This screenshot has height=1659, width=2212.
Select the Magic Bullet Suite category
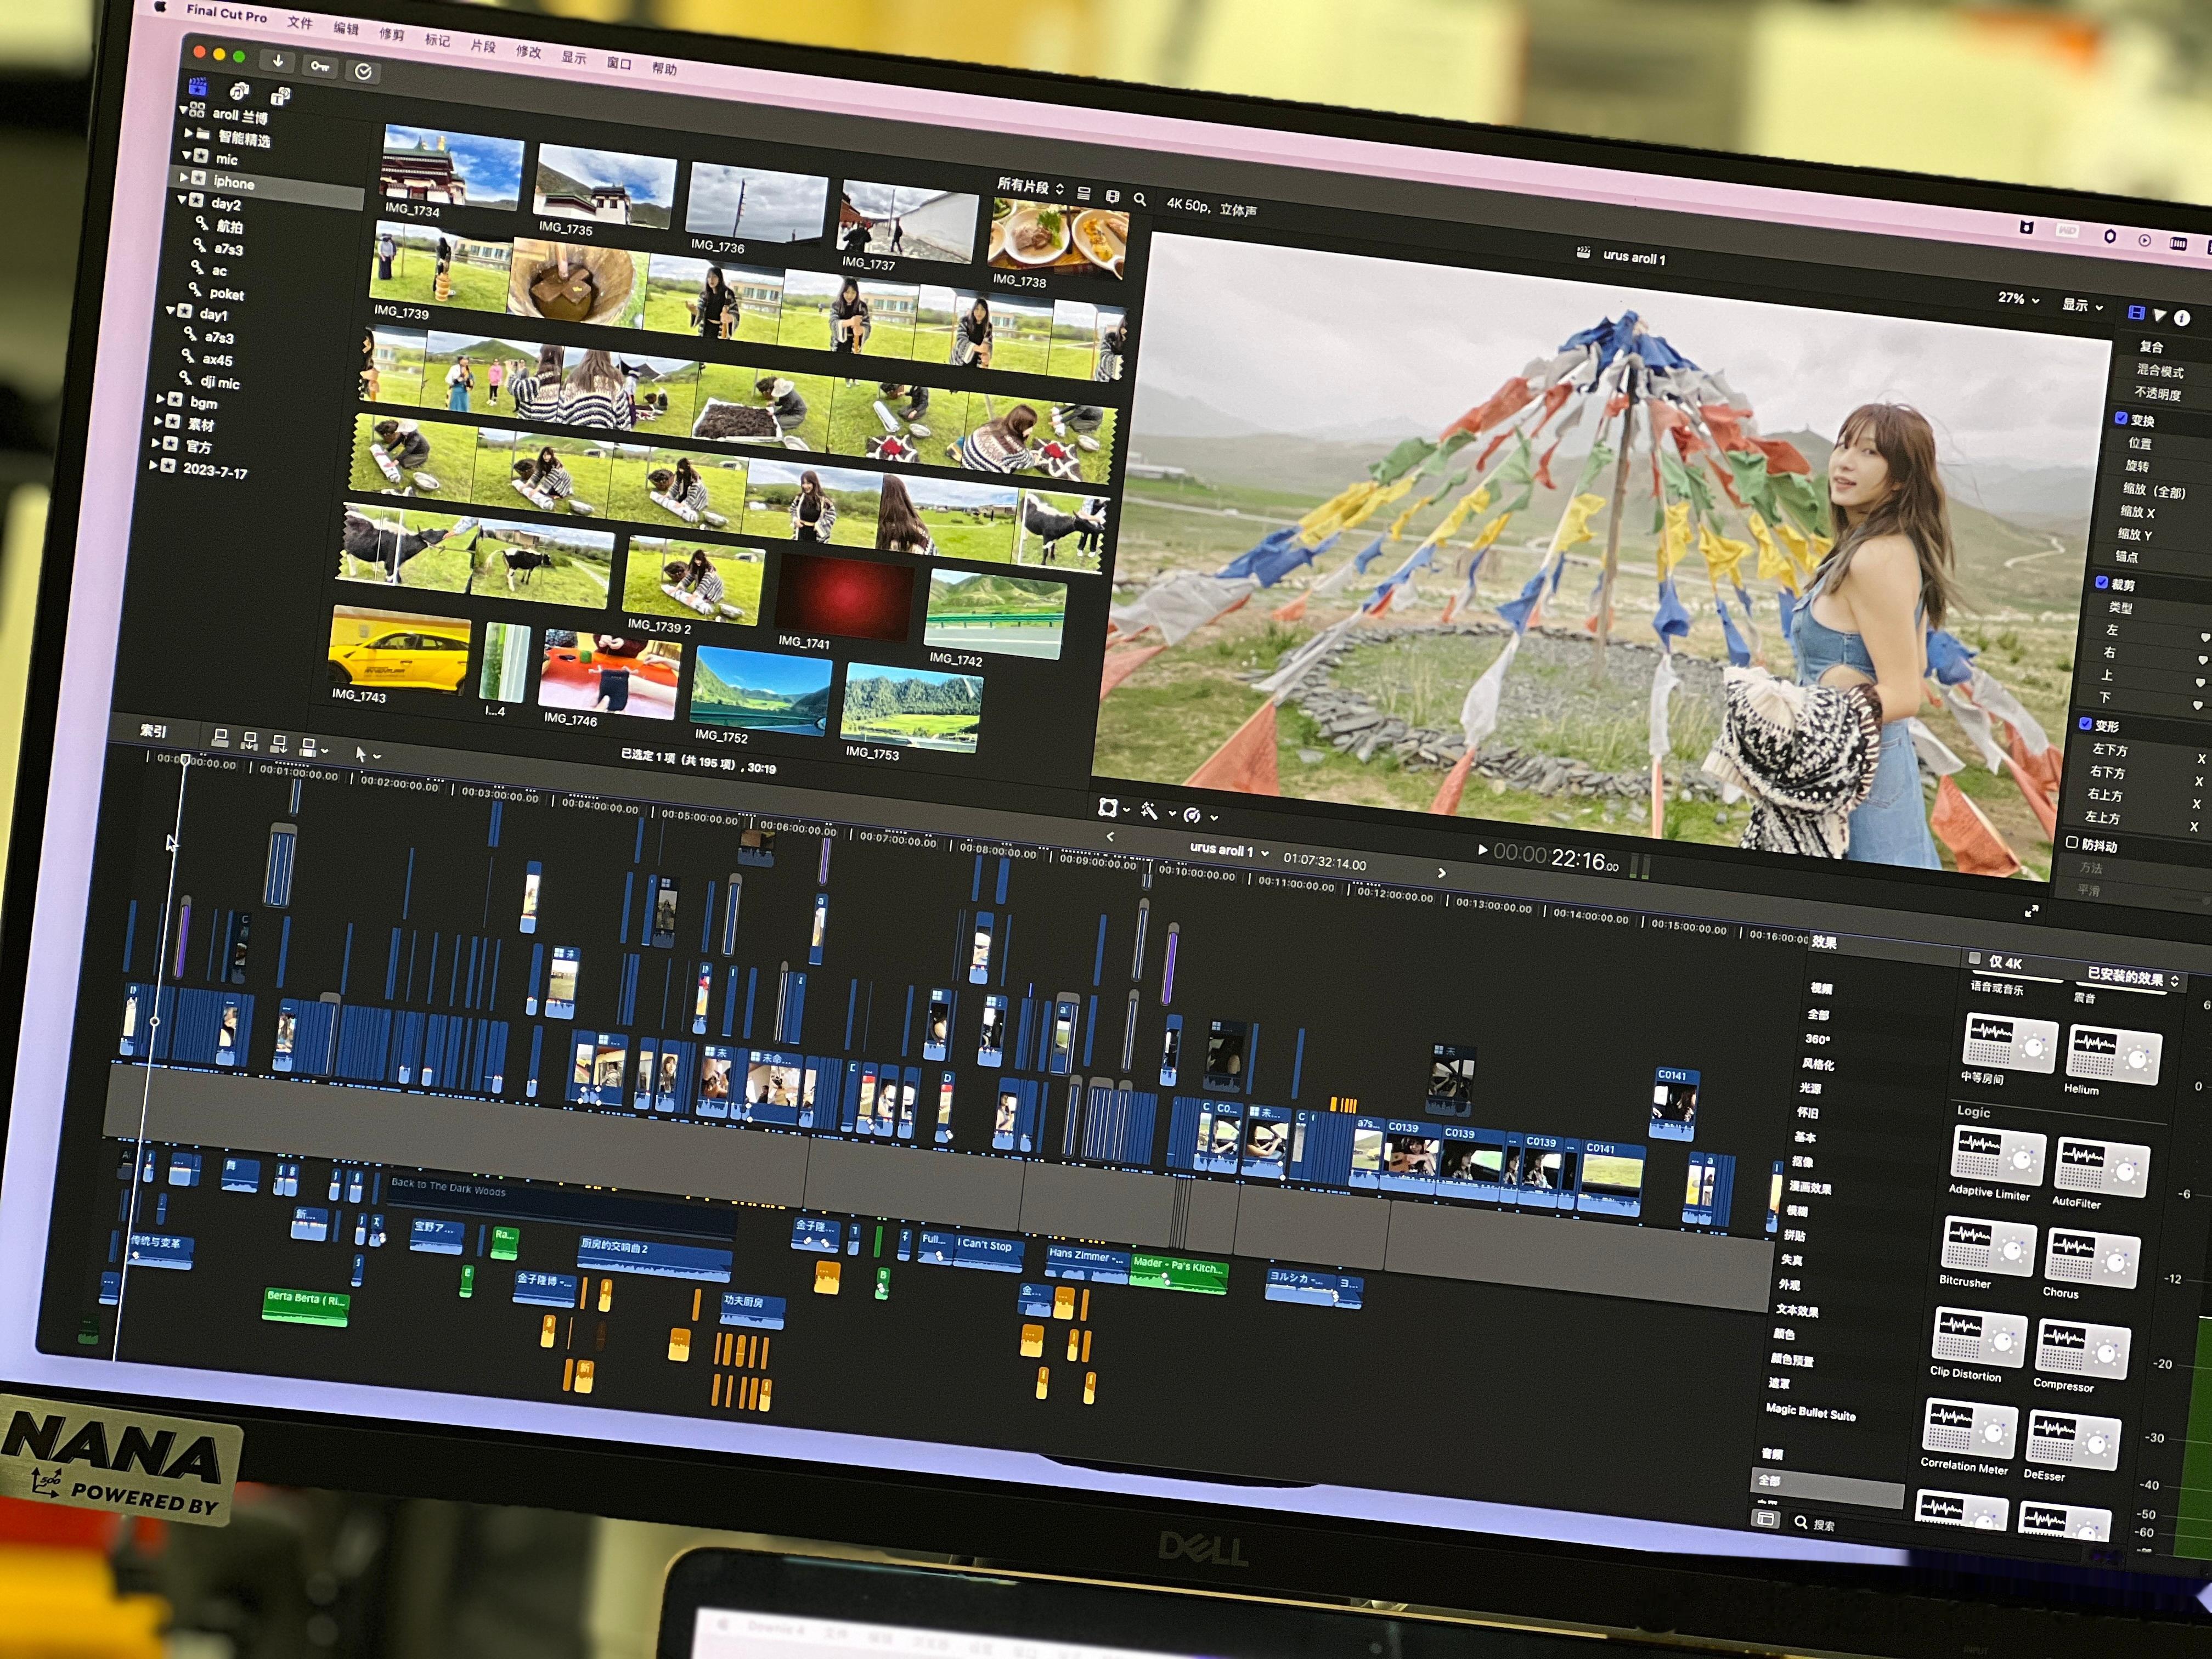point(1811,1412)
